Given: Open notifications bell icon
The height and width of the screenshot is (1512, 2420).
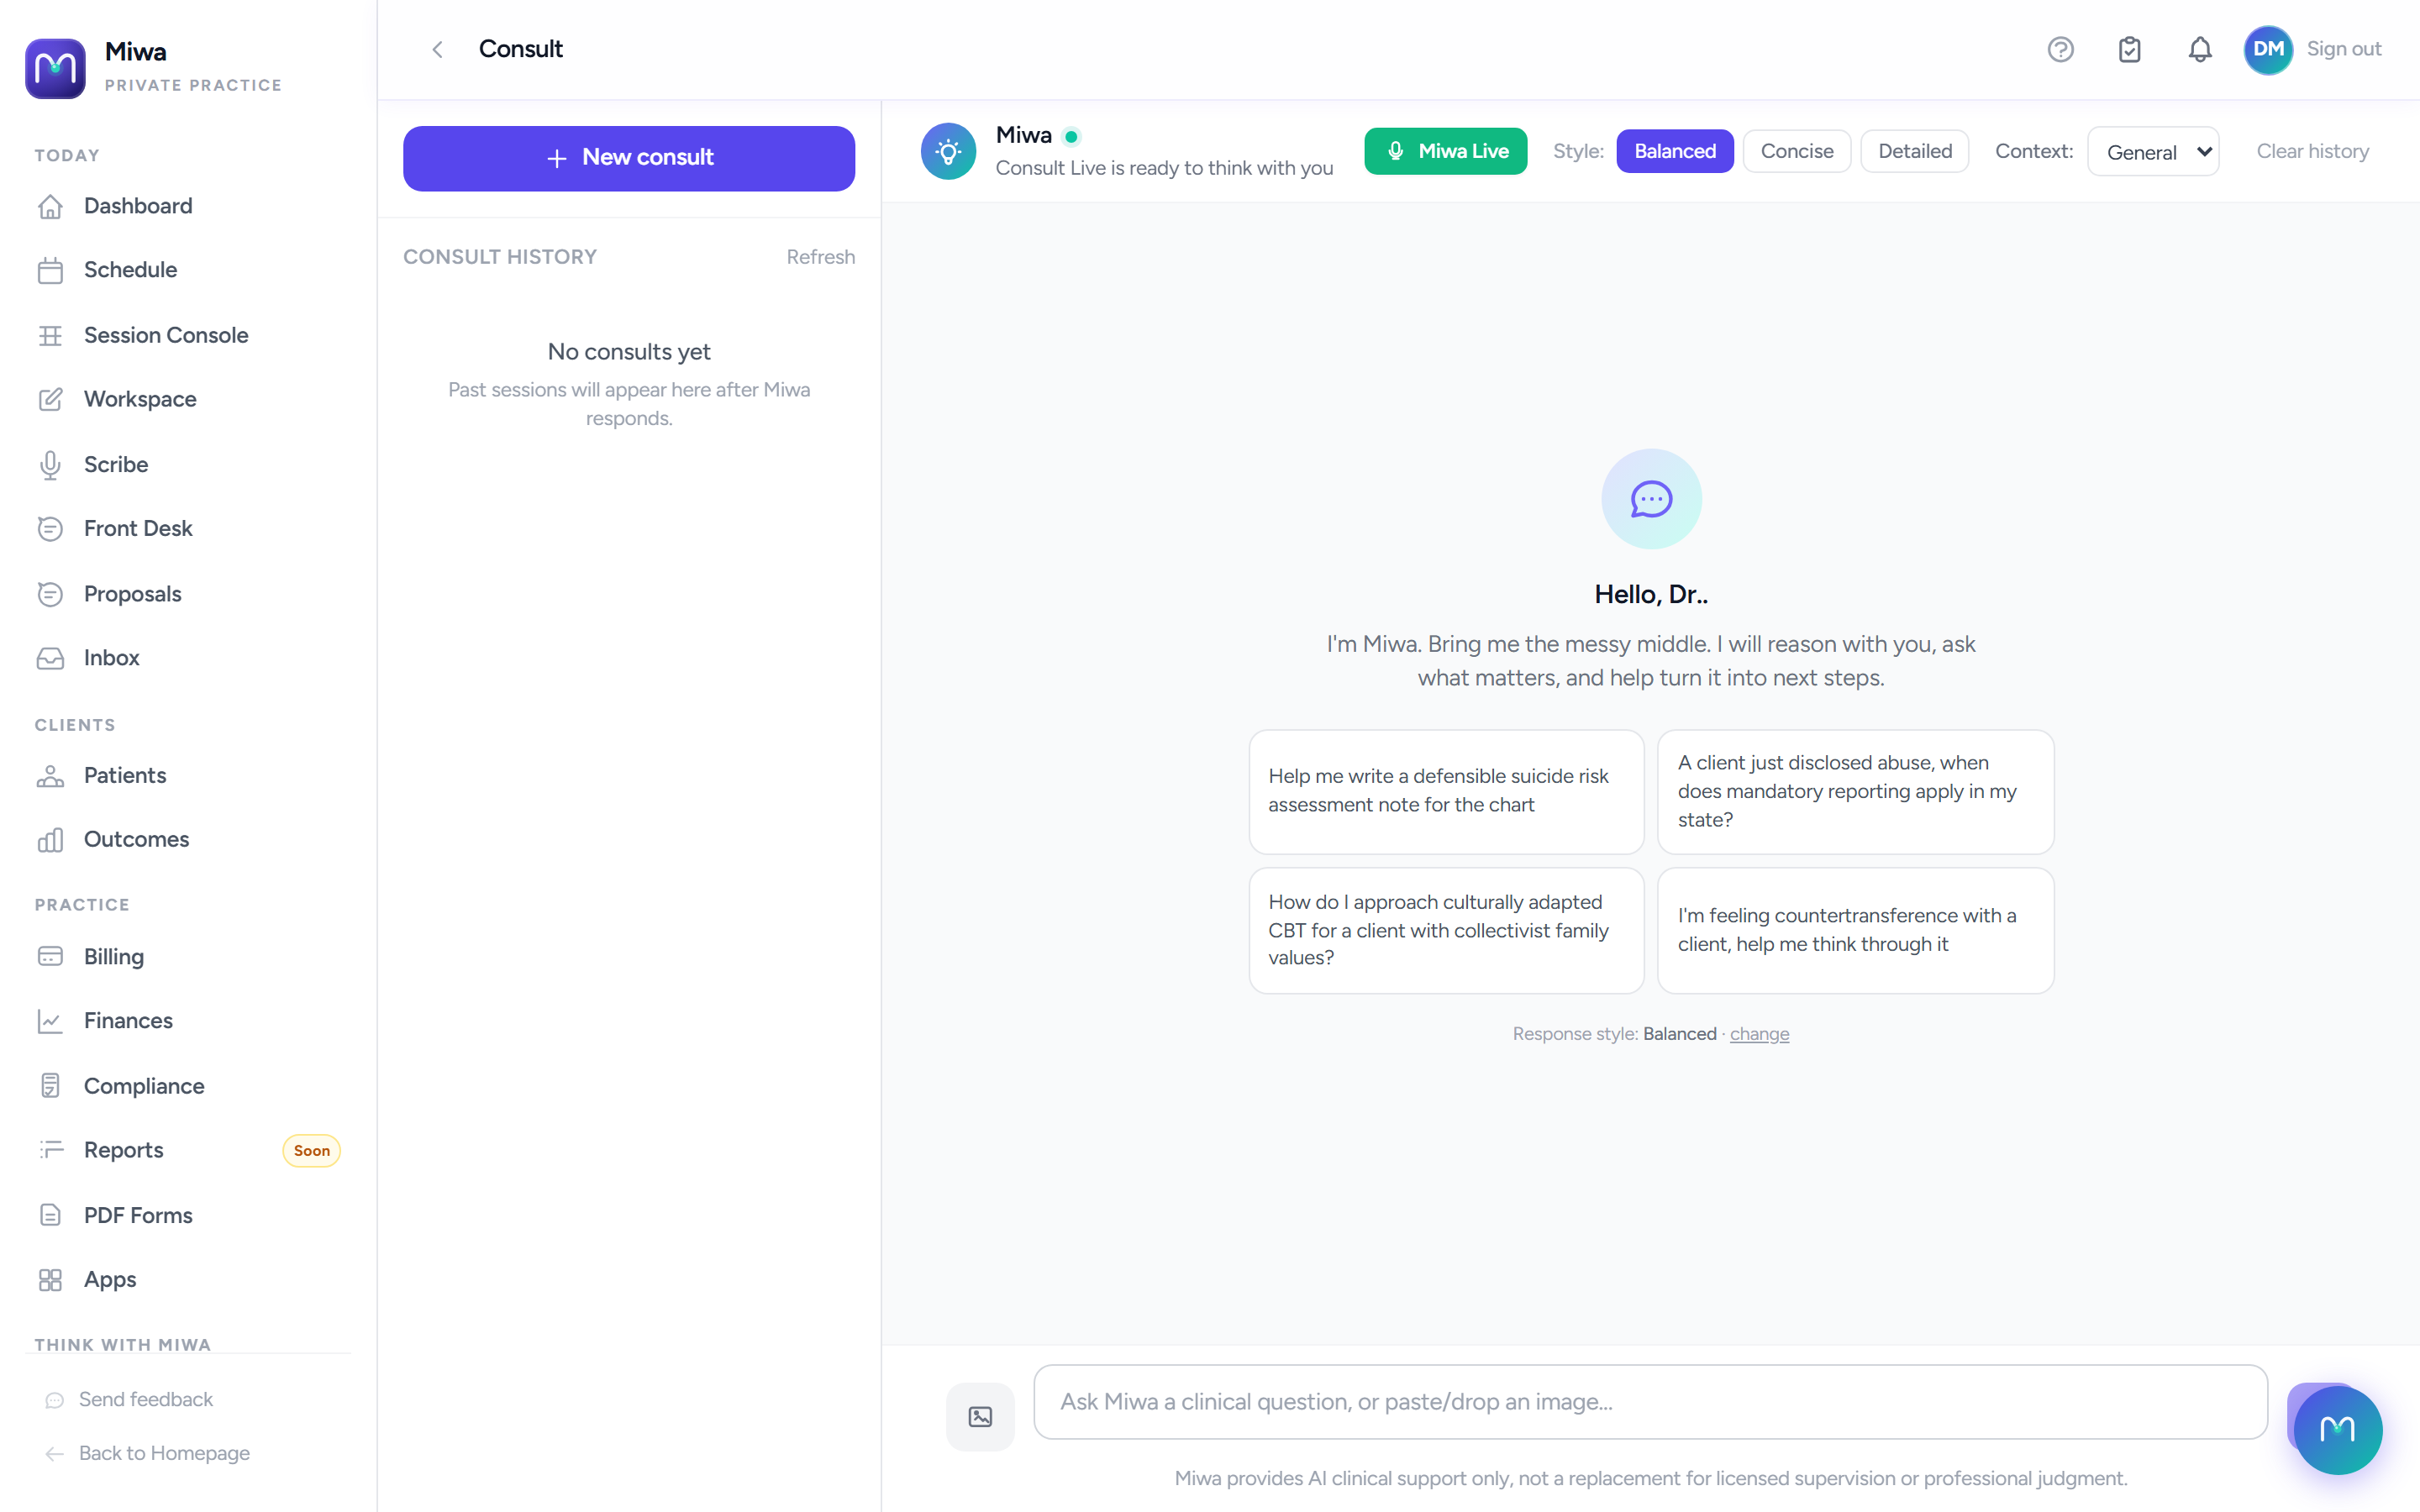Looking at the screenshot, I should (2200, 49).
